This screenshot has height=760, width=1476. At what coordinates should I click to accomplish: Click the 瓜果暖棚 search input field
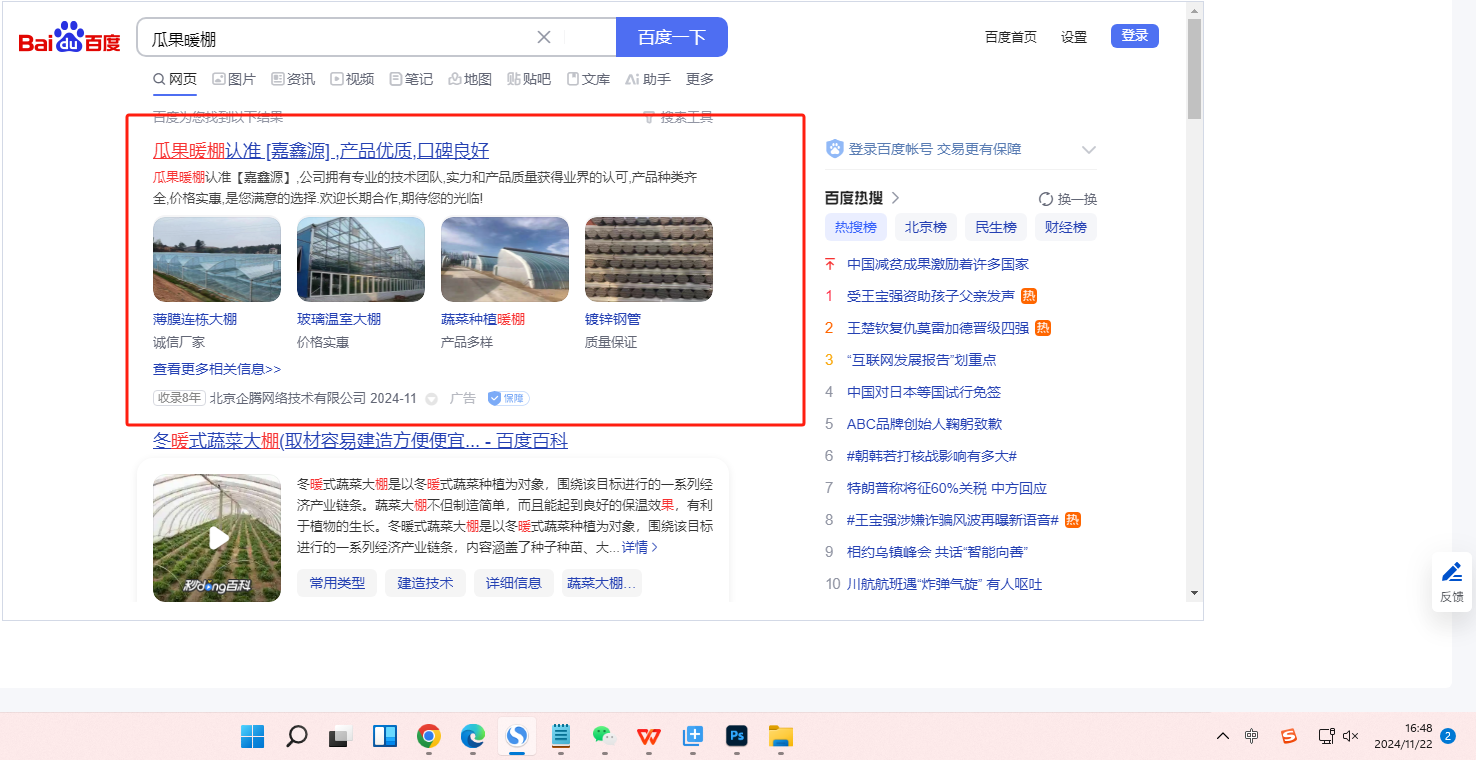point(340,38)
